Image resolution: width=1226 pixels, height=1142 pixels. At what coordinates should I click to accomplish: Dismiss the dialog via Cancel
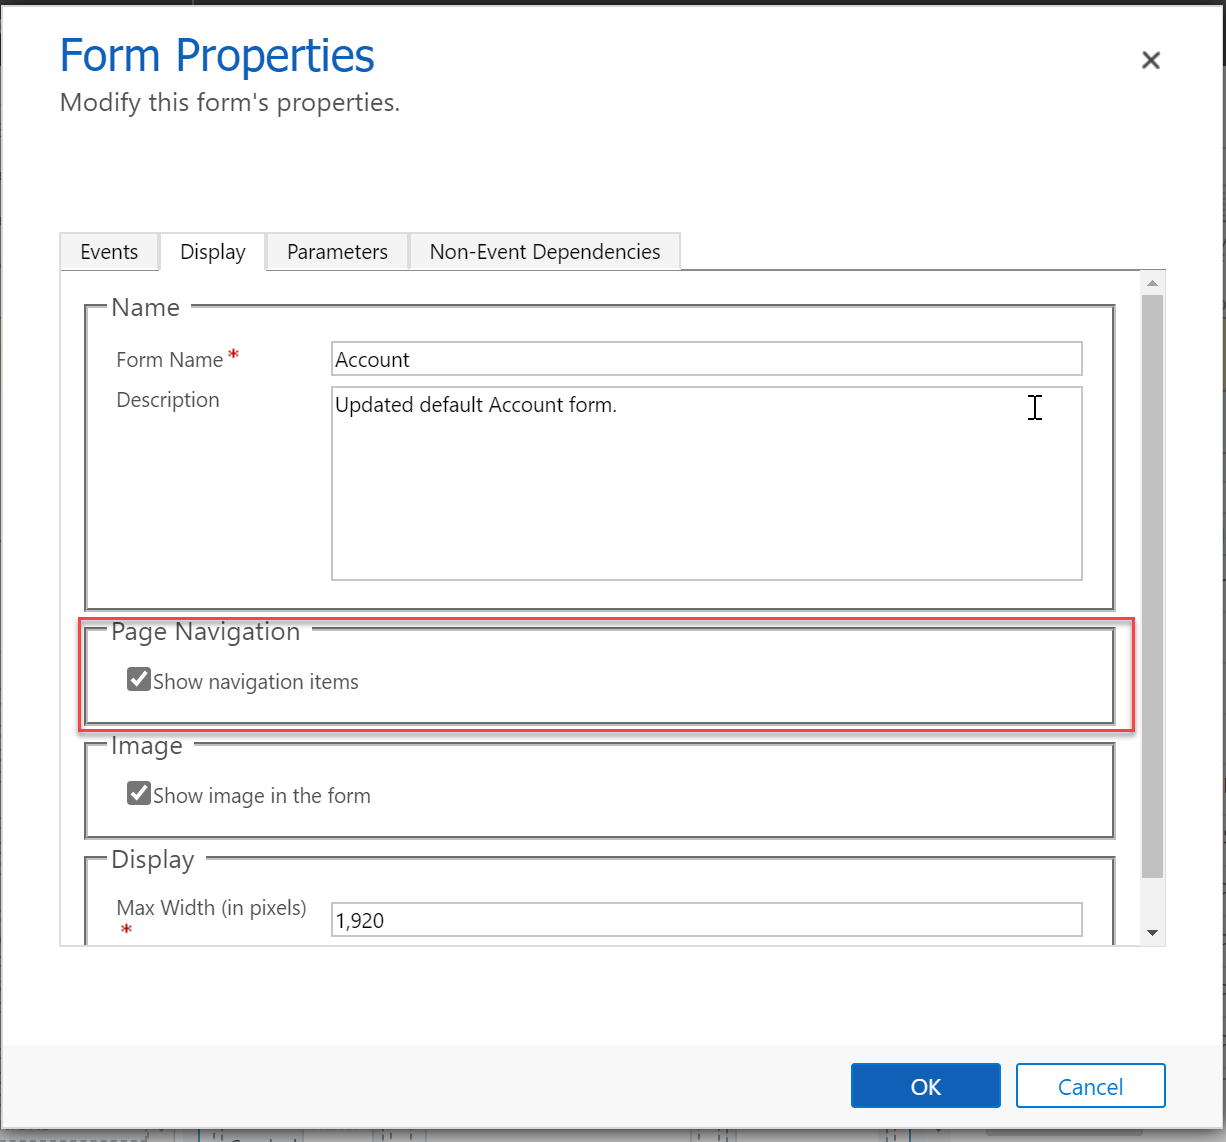pos(1090,1085)
